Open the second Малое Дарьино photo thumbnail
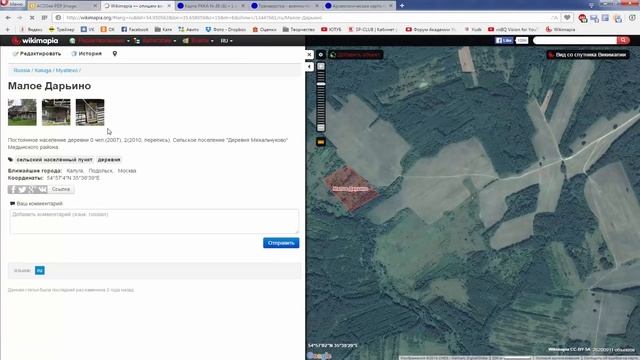640x360 pixels. (56, 112)
